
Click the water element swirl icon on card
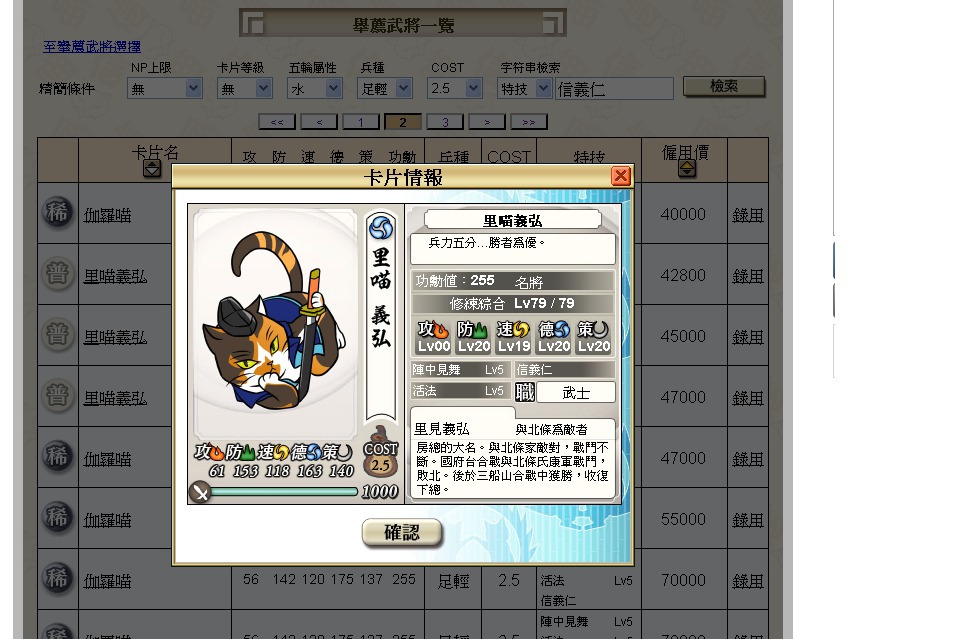coord(380,228)
